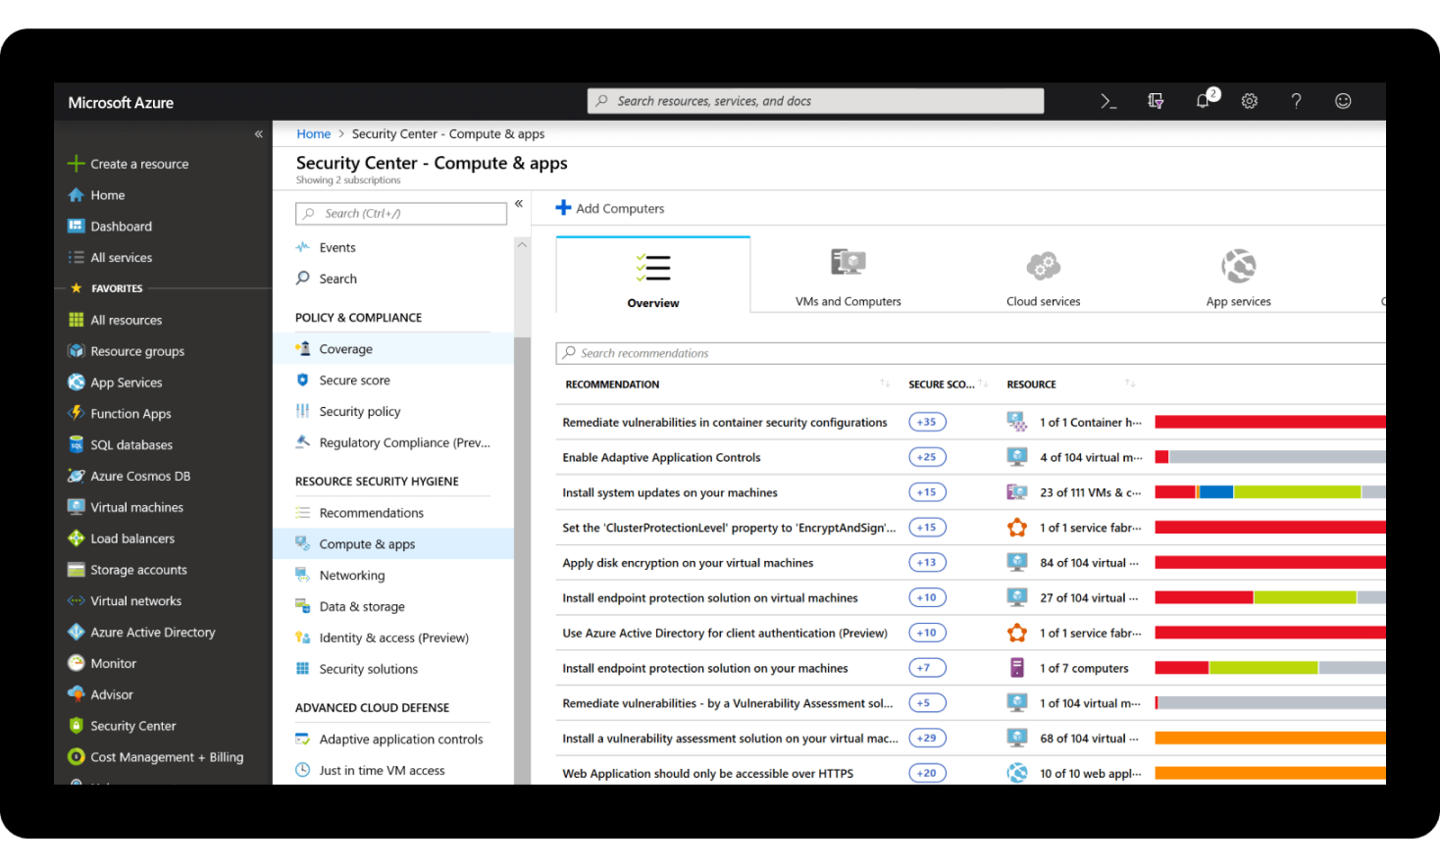The width and height of the screenshot is (1440, 868).
Task: Open Secure score in the menu
Action: pyautogui.click(x=354, y=380)
